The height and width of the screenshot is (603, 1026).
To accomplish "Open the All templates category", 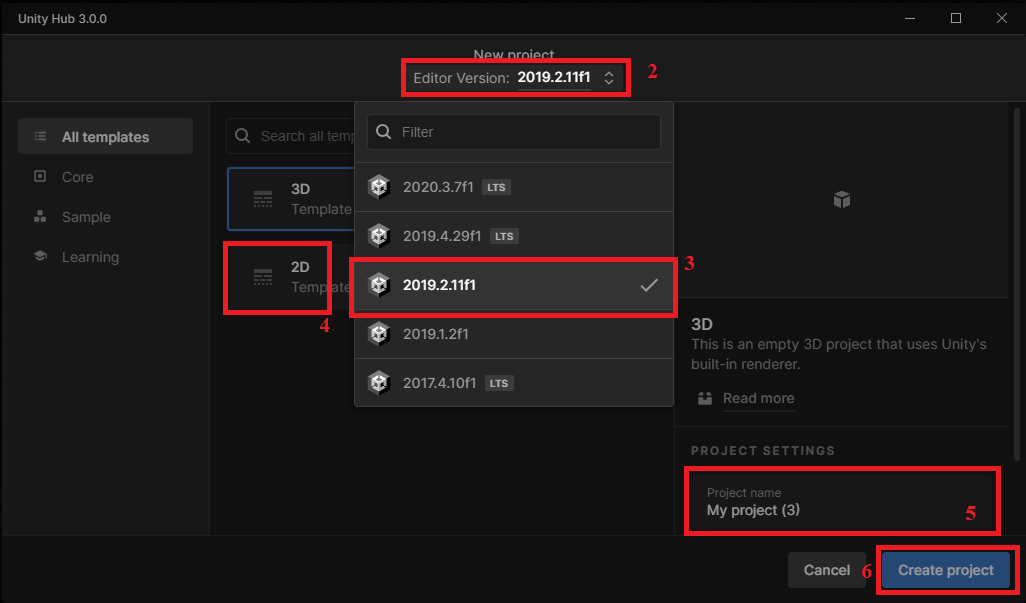I will click(105, 137).
